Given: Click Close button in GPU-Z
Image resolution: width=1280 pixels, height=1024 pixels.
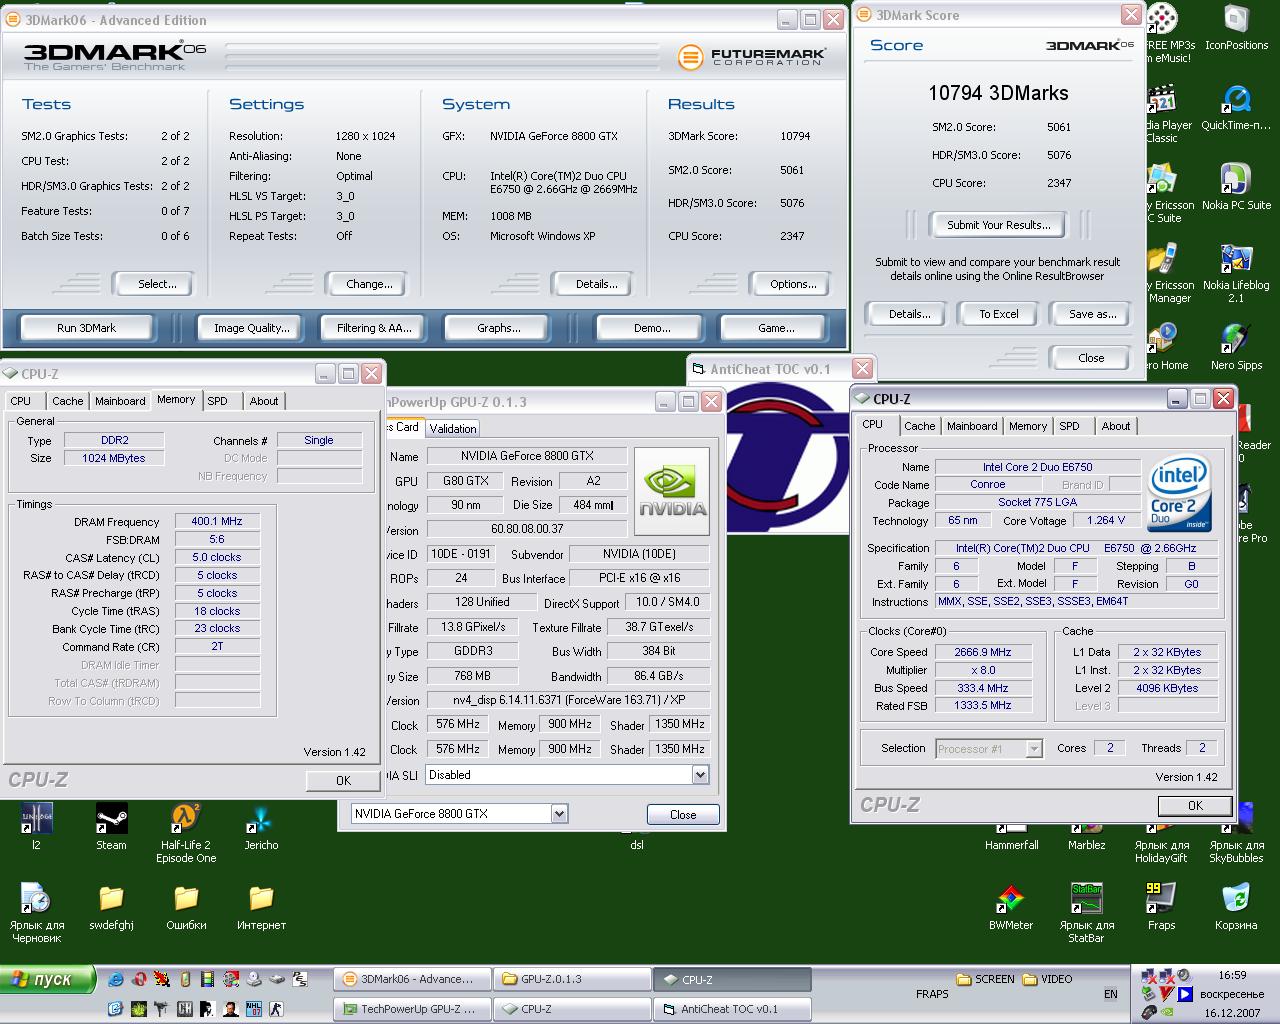Looking at the screenshot, I should pyautogui.click(x=683, y=815).
